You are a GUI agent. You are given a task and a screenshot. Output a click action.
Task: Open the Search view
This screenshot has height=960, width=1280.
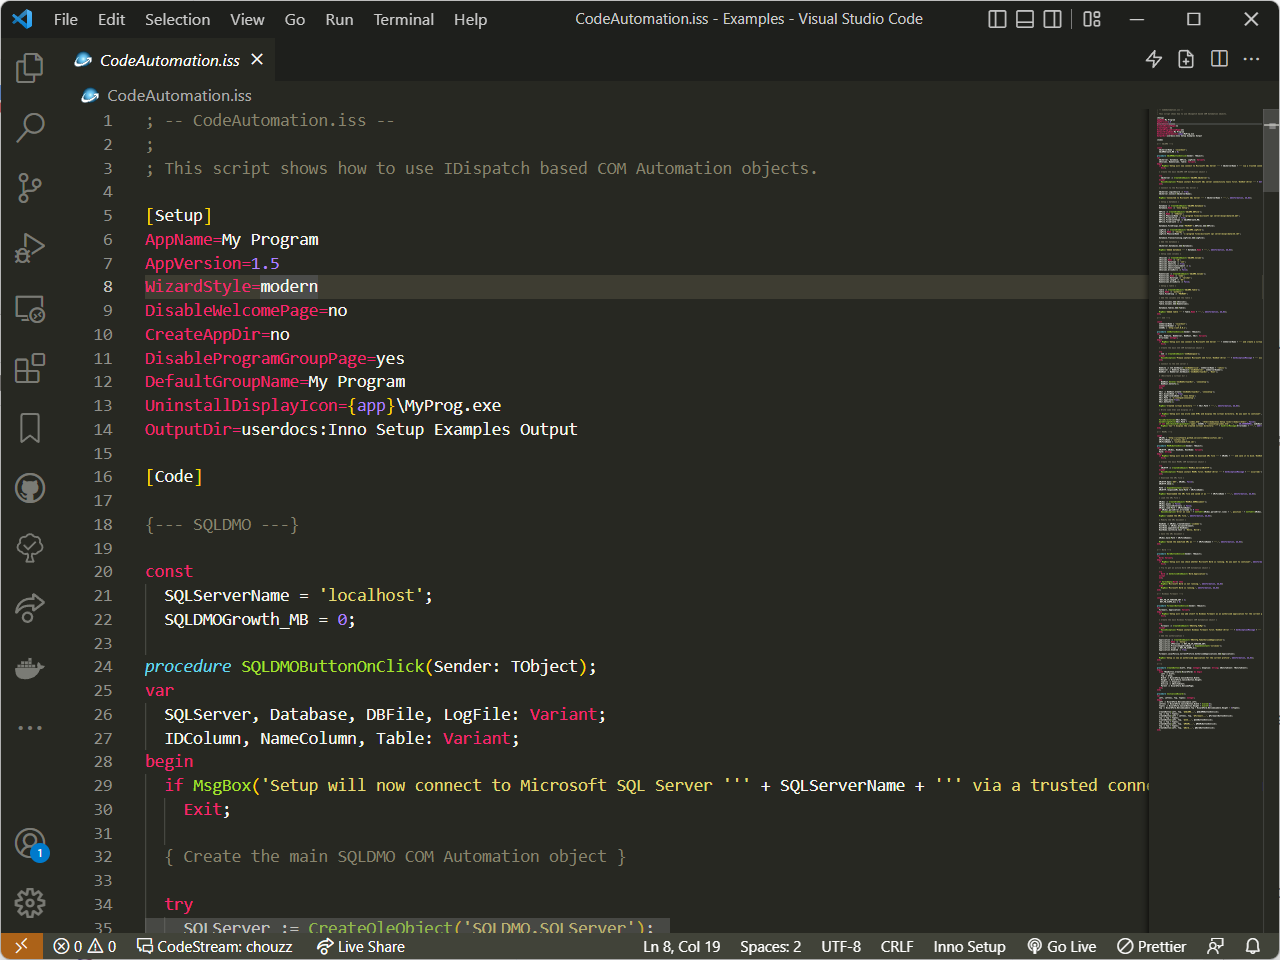coord(30,127)
